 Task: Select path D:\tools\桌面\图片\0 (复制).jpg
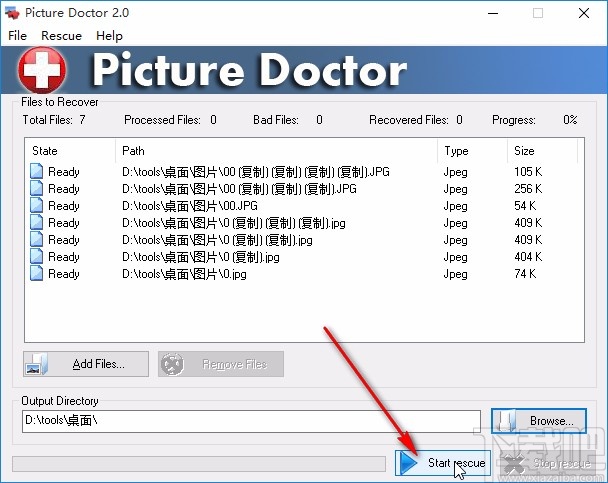pos(201,257)
